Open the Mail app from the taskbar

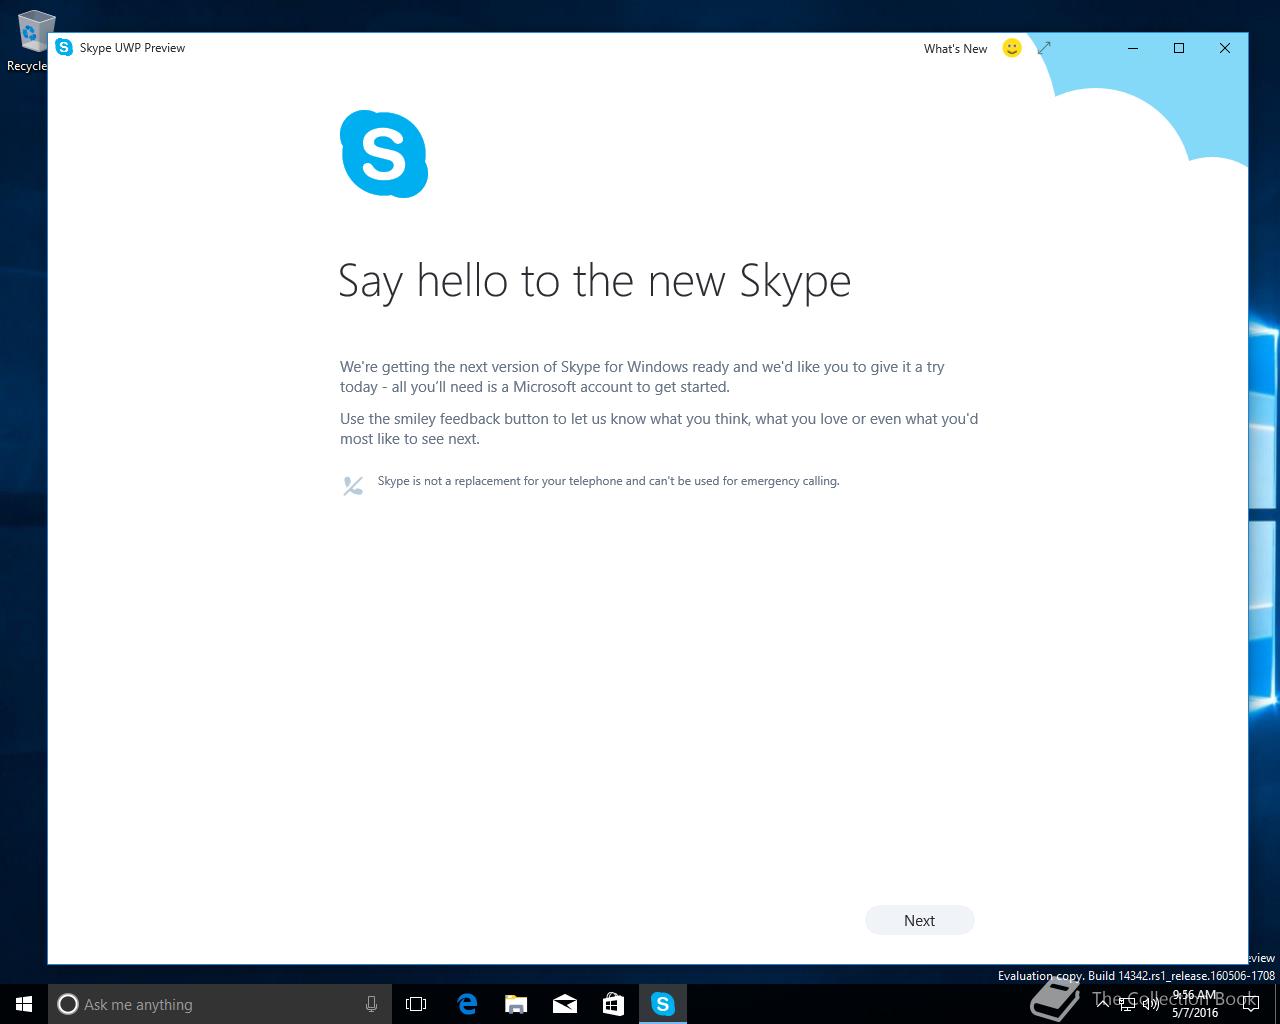click(565, 1004)
